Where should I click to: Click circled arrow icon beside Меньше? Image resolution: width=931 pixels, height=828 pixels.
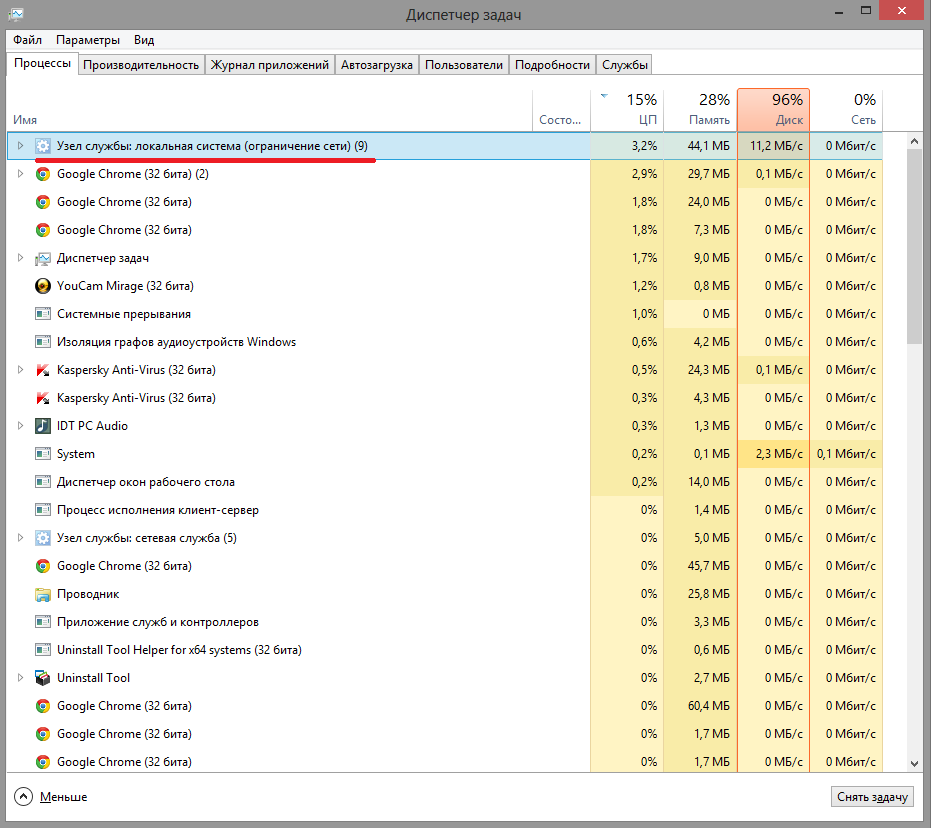click(23, 797)
